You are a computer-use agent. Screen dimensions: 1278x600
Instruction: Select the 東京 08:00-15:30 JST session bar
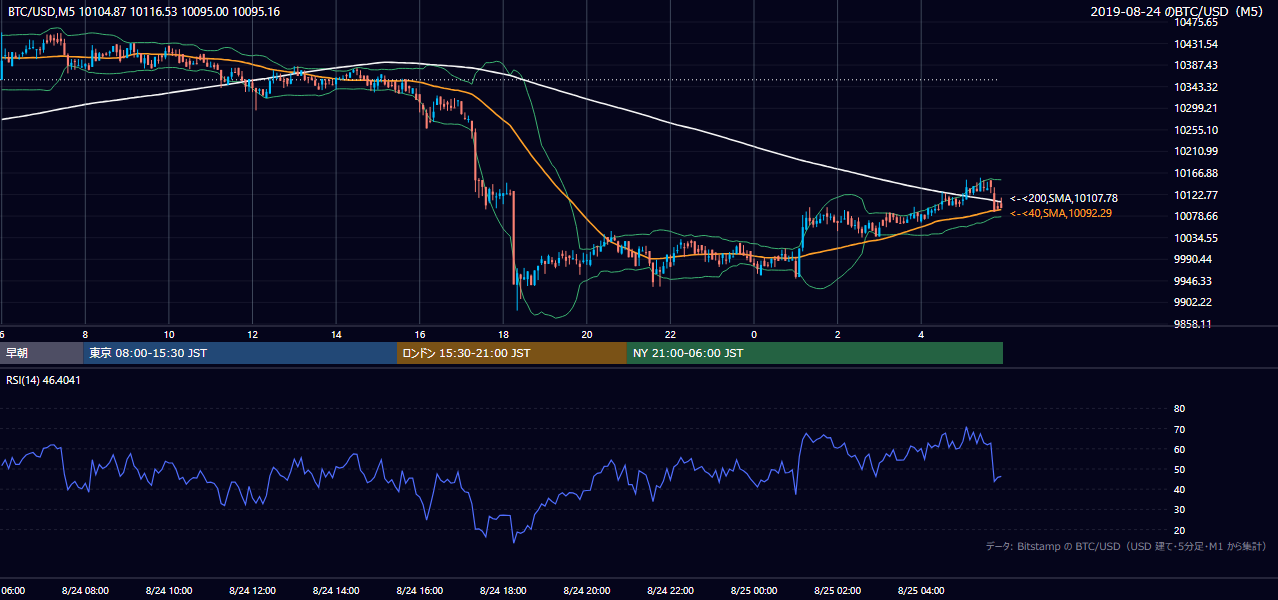tap(241, 353)
